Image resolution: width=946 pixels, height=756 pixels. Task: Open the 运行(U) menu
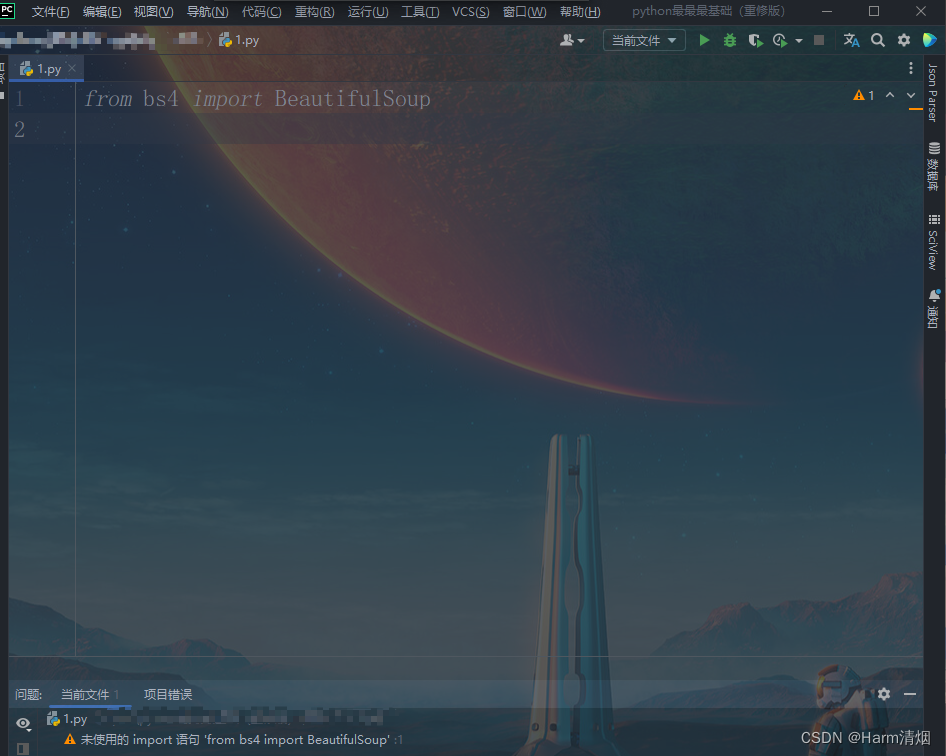pyautogui.click(x=367, y=12)
